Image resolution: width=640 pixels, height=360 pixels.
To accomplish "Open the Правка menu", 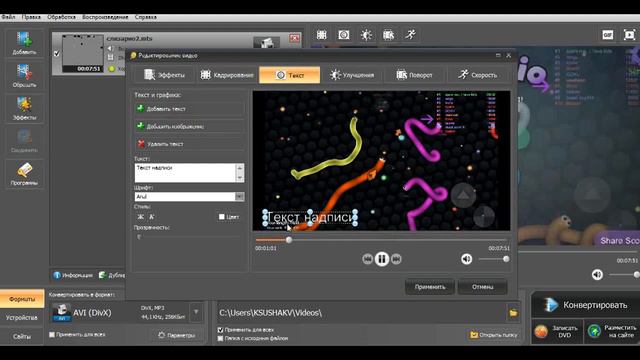I will point(31,17).
